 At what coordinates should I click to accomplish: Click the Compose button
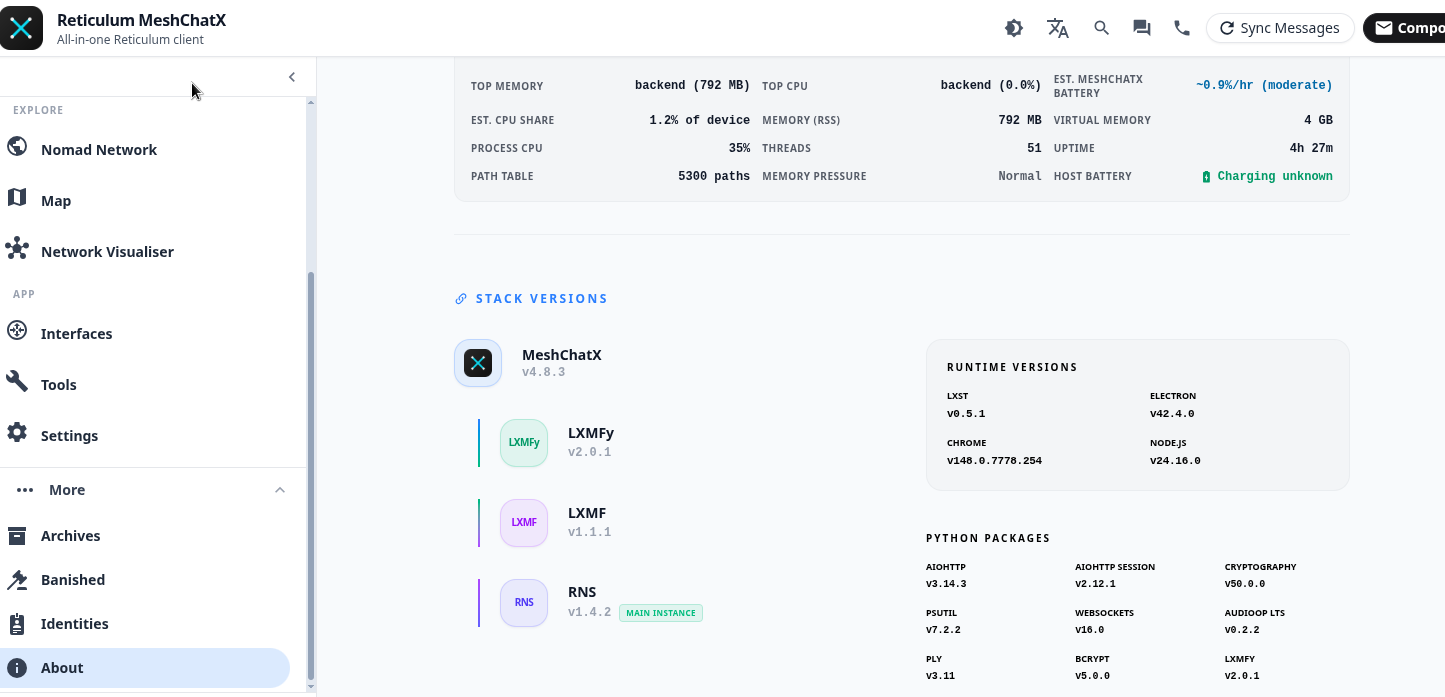(1405, 28)
